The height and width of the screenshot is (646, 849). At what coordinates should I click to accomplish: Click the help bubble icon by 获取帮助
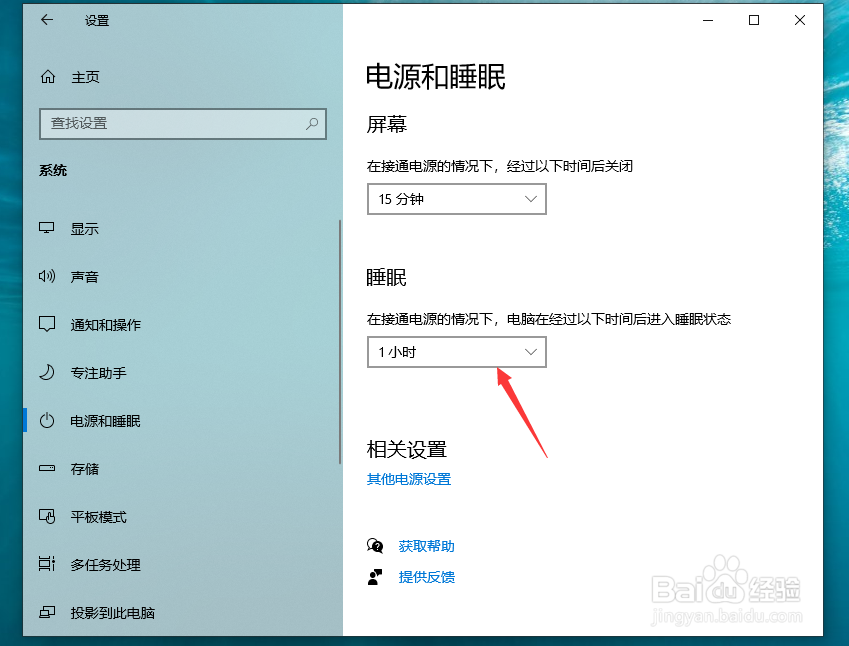pyautogui.click(x=375, y=546)
